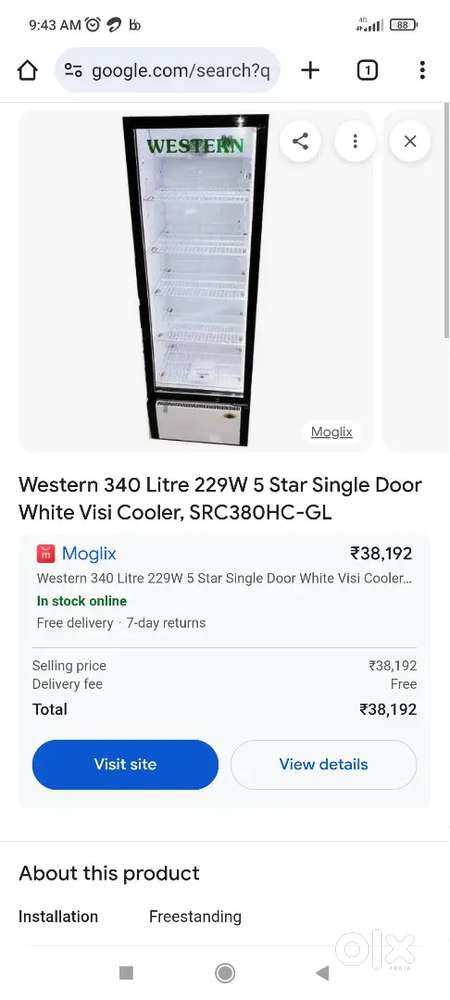The width and height of the screenshot is (450, 1000).
Task: Click the View details button
Action: click(x=323, y=764)
